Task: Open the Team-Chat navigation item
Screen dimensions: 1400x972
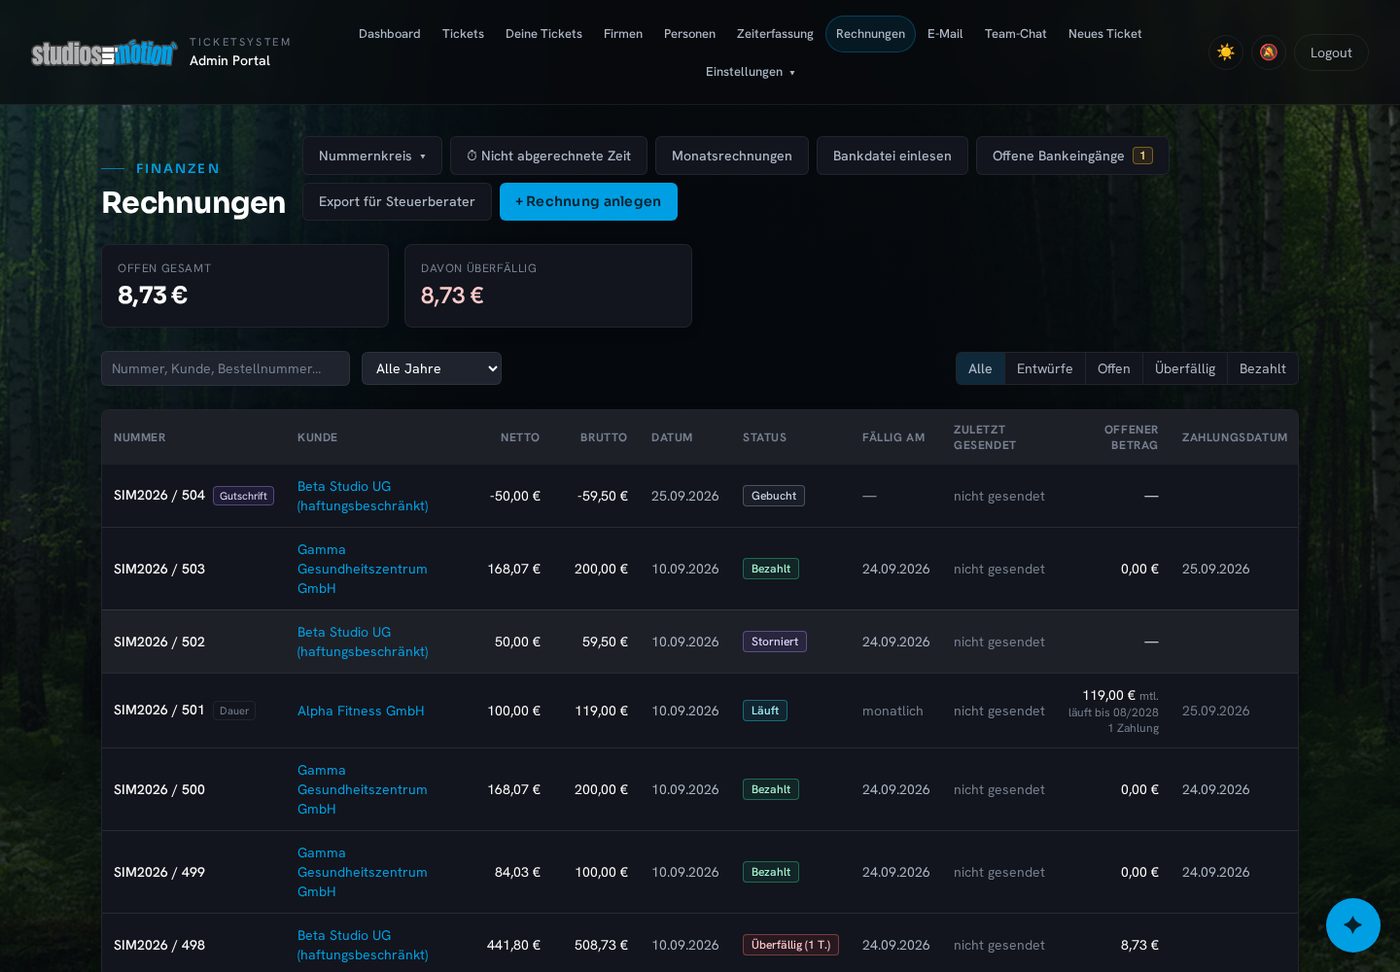Action: point(1015,34)
